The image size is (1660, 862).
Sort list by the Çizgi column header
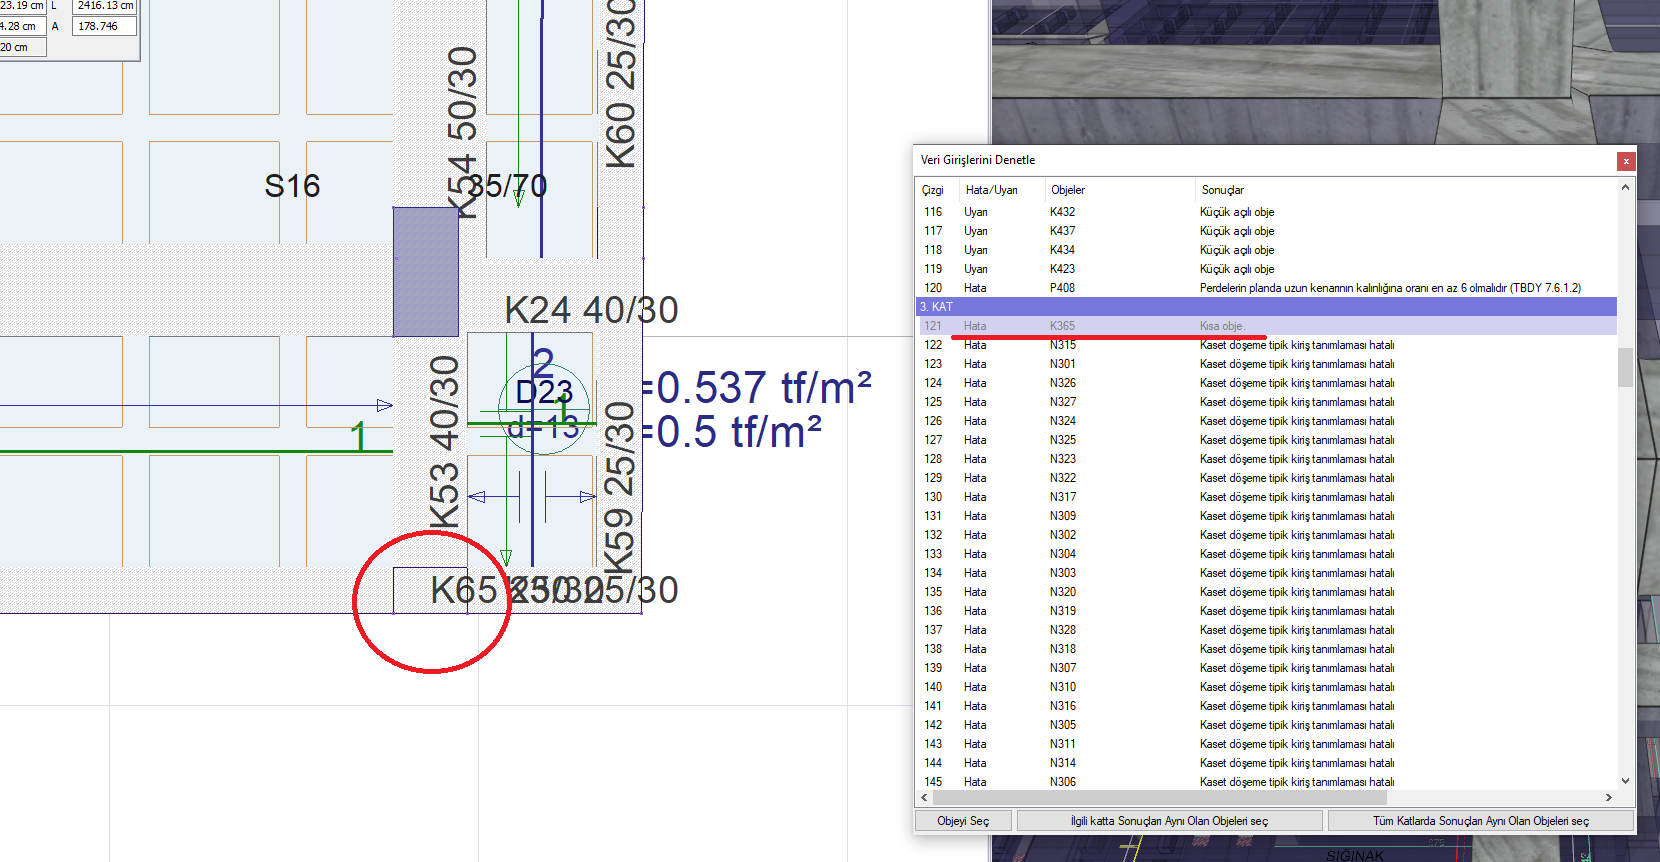pyautogui.click(x=933, y=190)
